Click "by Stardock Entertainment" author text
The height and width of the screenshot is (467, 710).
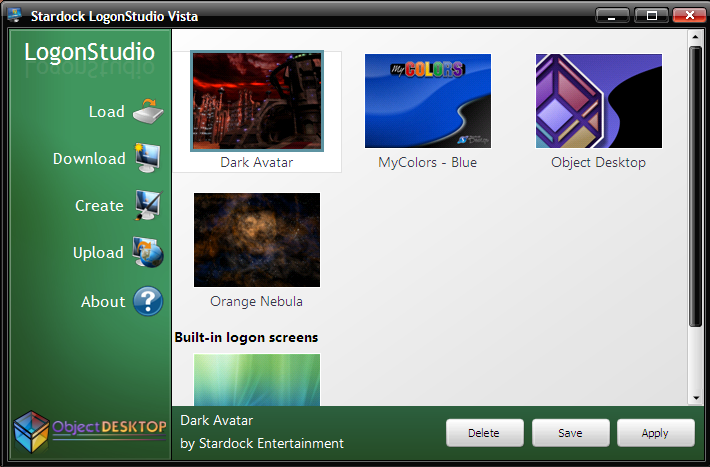[x=262, y=443]
